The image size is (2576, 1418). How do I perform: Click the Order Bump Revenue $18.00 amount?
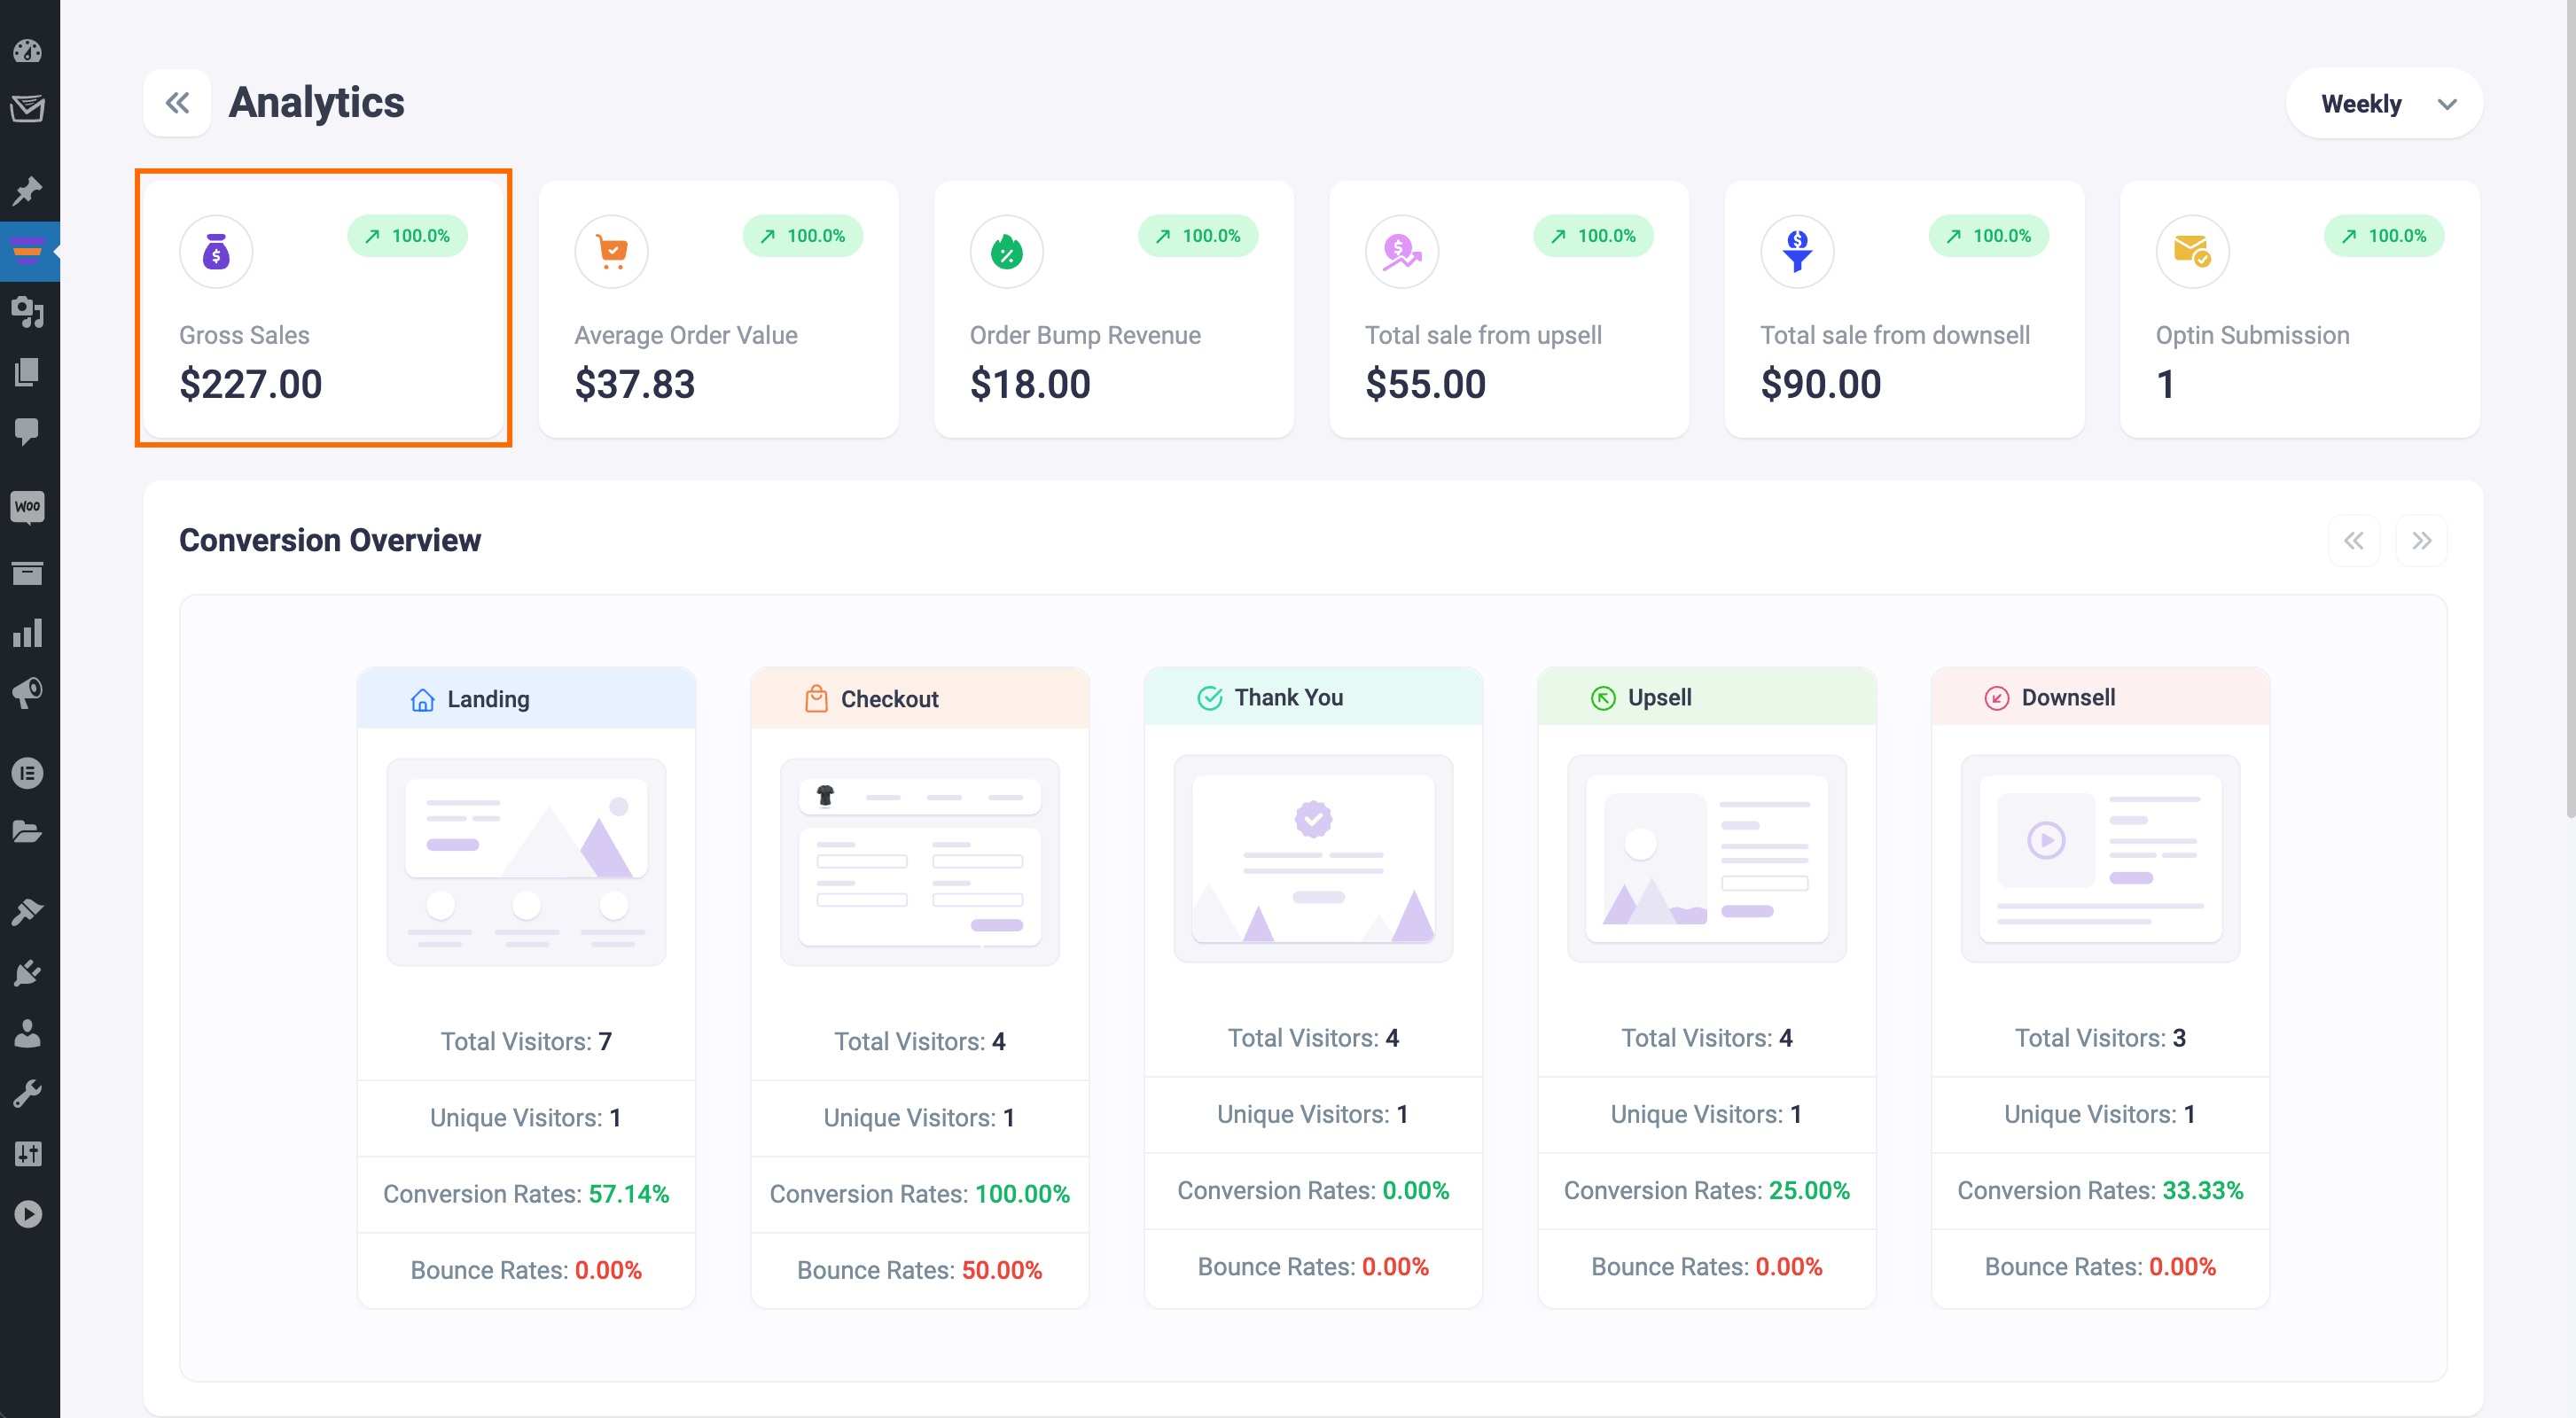[x=1030, y=384]
